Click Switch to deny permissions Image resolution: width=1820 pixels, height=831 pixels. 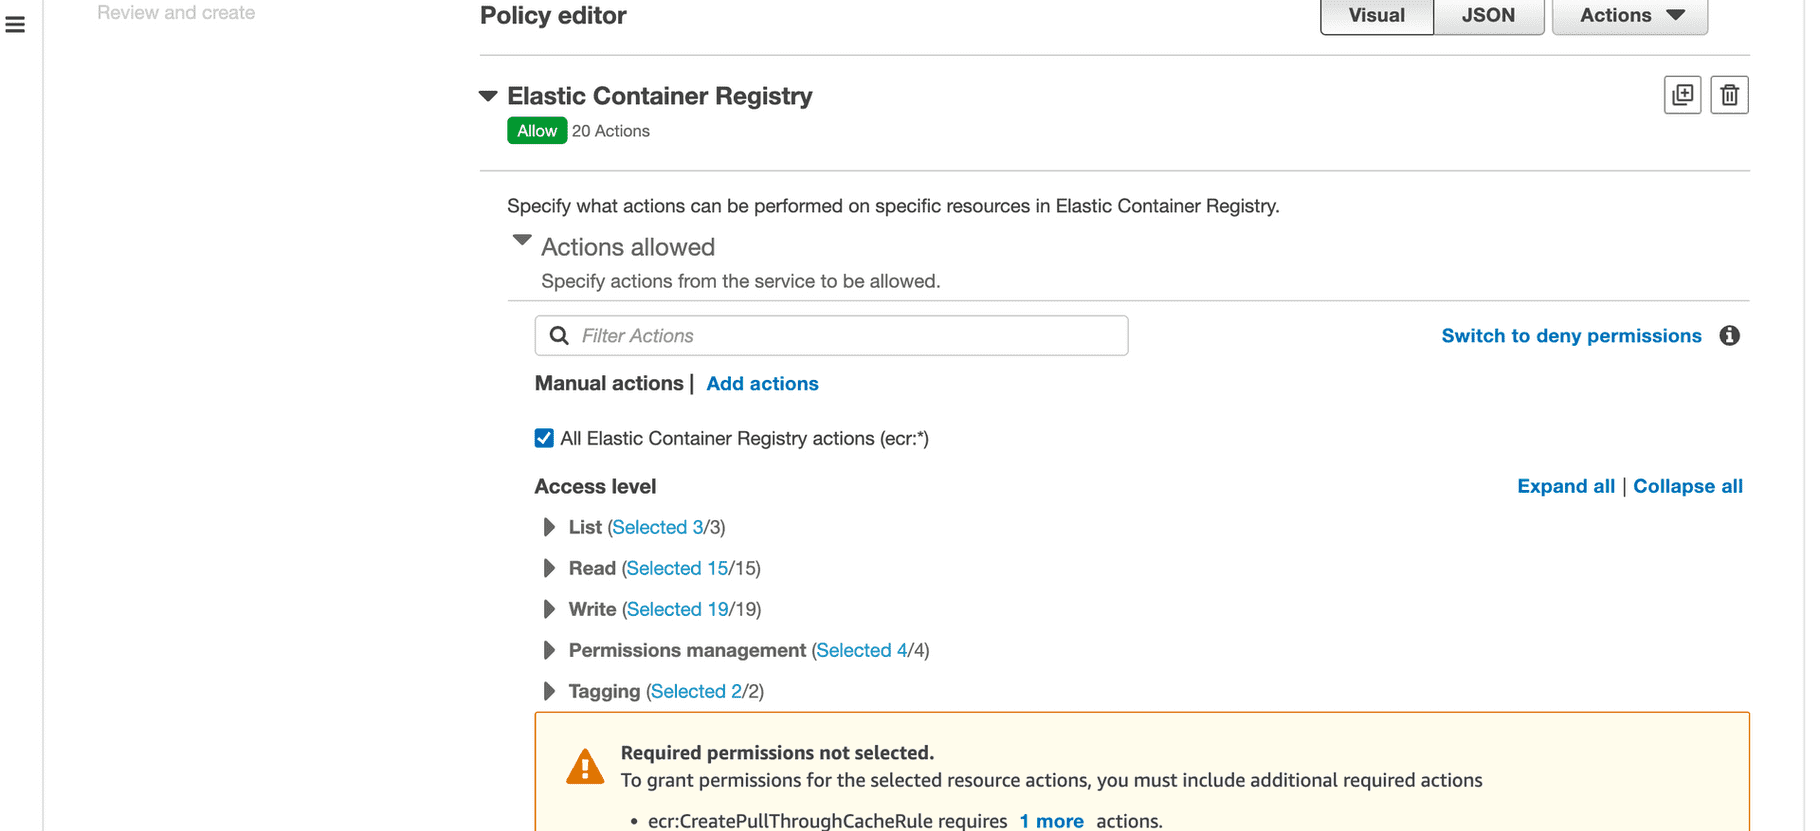[x=1570, y=336]
